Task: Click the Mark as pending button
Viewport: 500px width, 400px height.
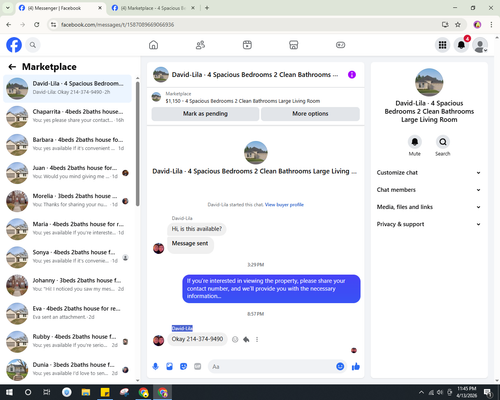Action: click(205, 114)
